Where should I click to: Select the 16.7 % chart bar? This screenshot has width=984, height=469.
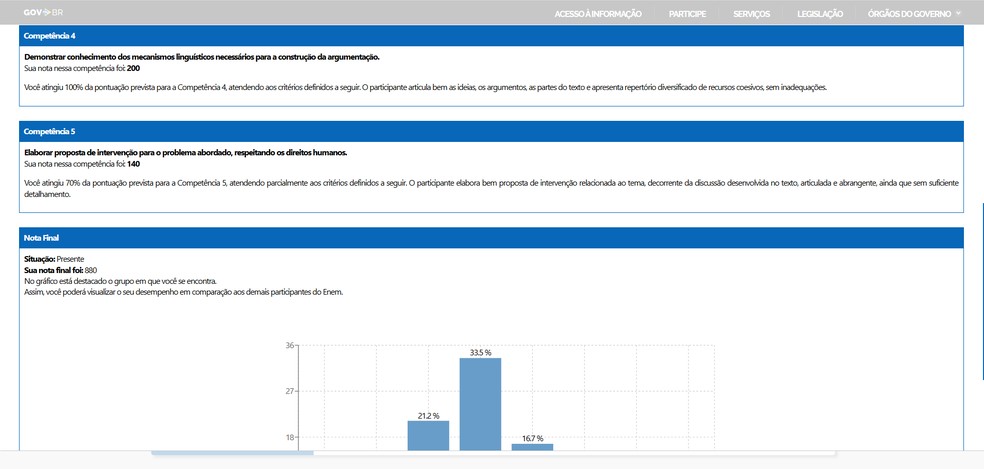click(532, 446)
